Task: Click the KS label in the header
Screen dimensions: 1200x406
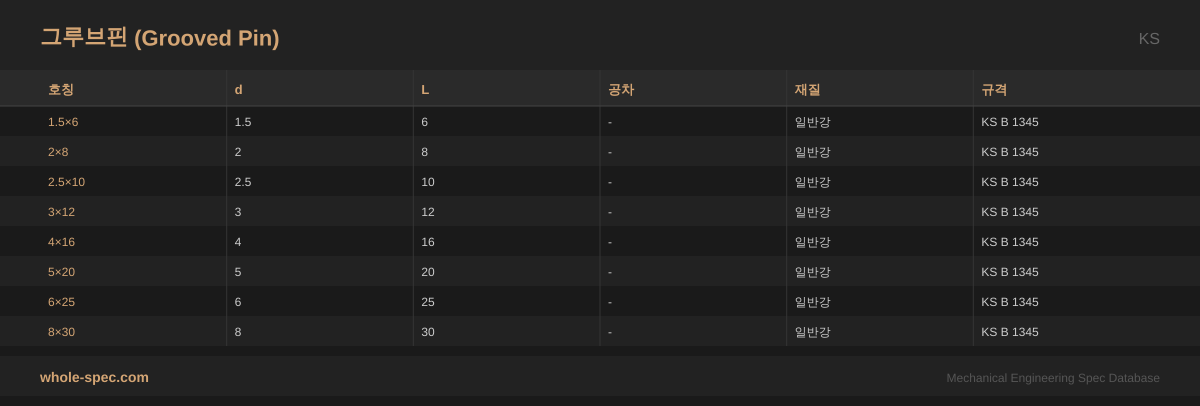Action: coord(1149,39)
